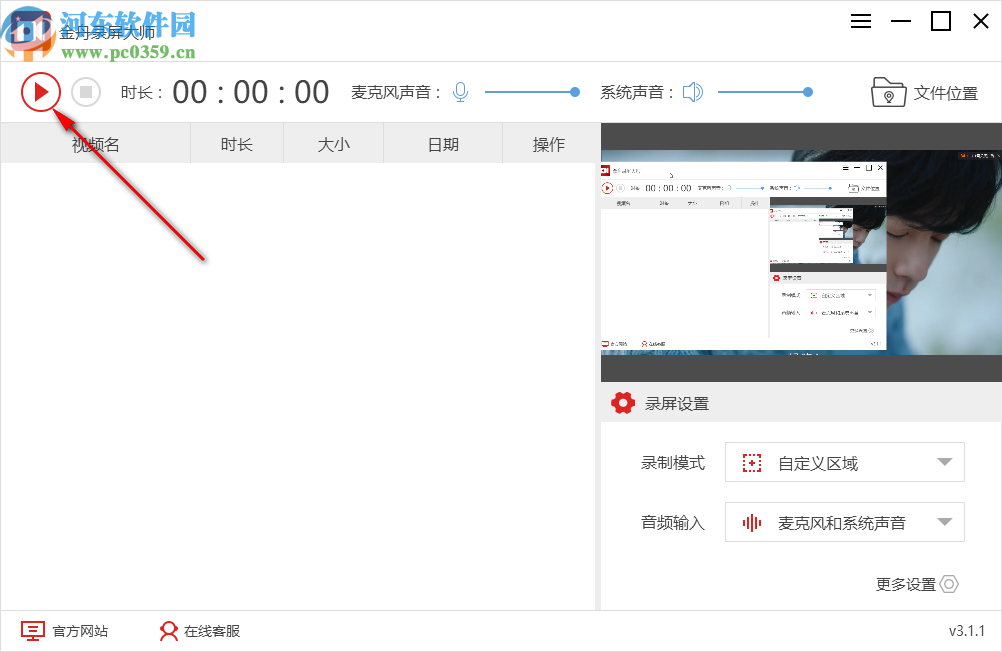The height and width of the screenshot is (652, 1002).
Task: Click the 视频名 column header
Action: 95,143
